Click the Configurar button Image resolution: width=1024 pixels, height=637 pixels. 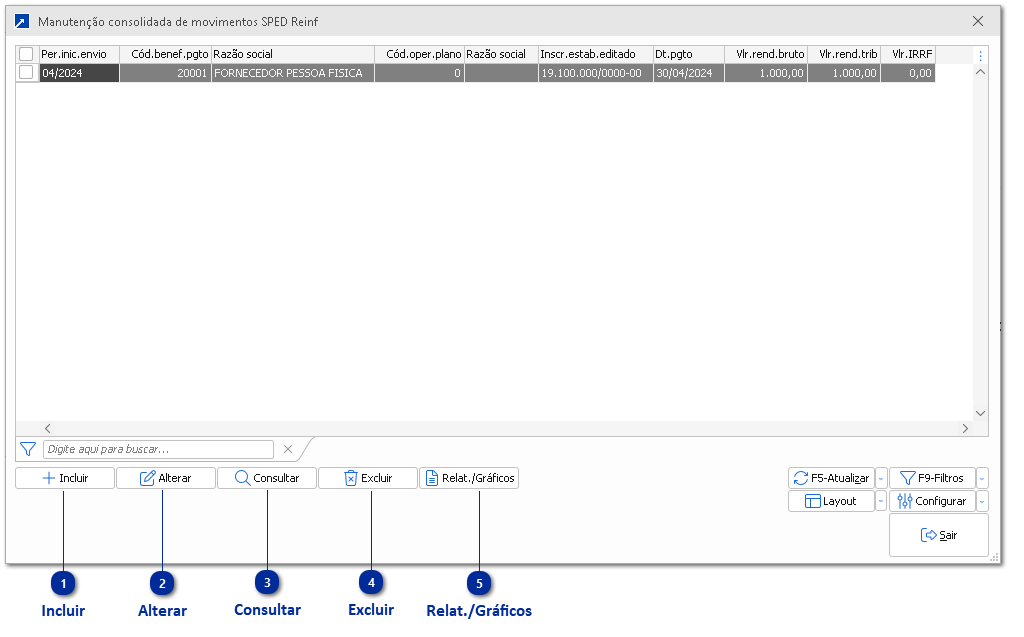(932, 501)
